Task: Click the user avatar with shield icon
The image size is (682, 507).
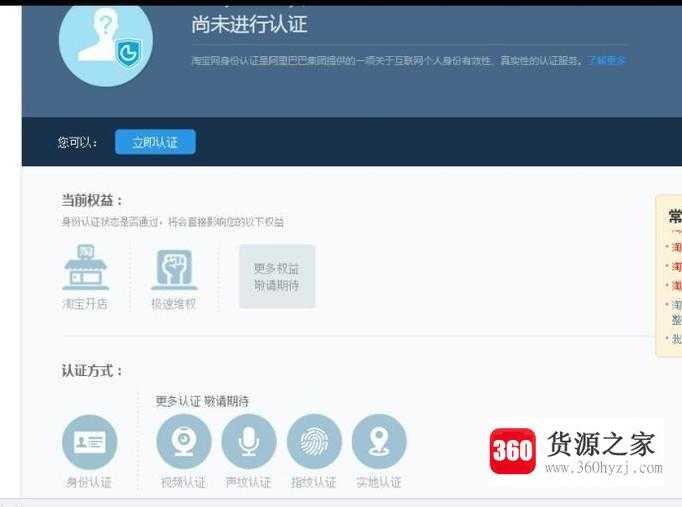Action: [106, 44]
